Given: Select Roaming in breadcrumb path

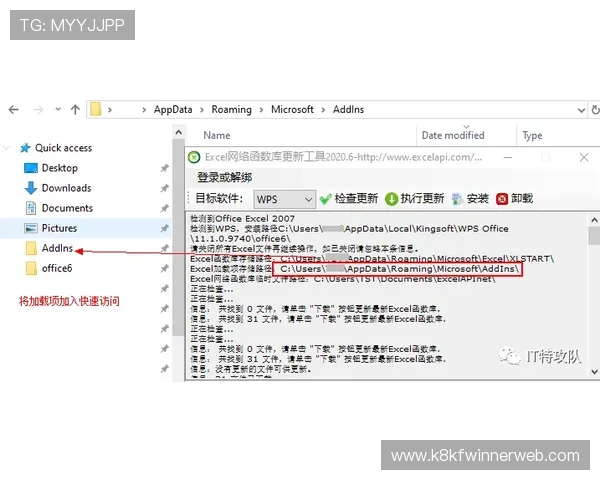Looking at the screenshot, I should click(232, 109).
